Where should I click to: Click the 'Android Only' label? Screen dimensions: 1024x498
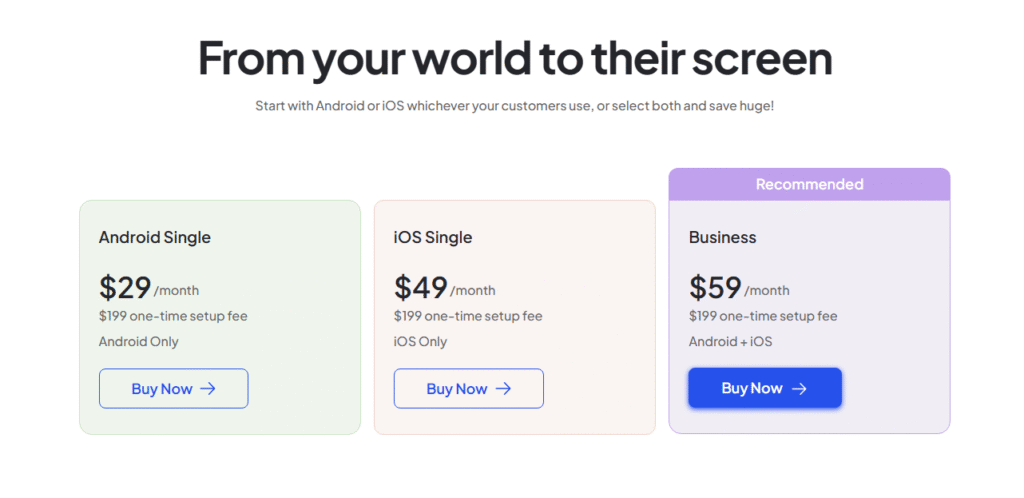(x=139, y=342)
